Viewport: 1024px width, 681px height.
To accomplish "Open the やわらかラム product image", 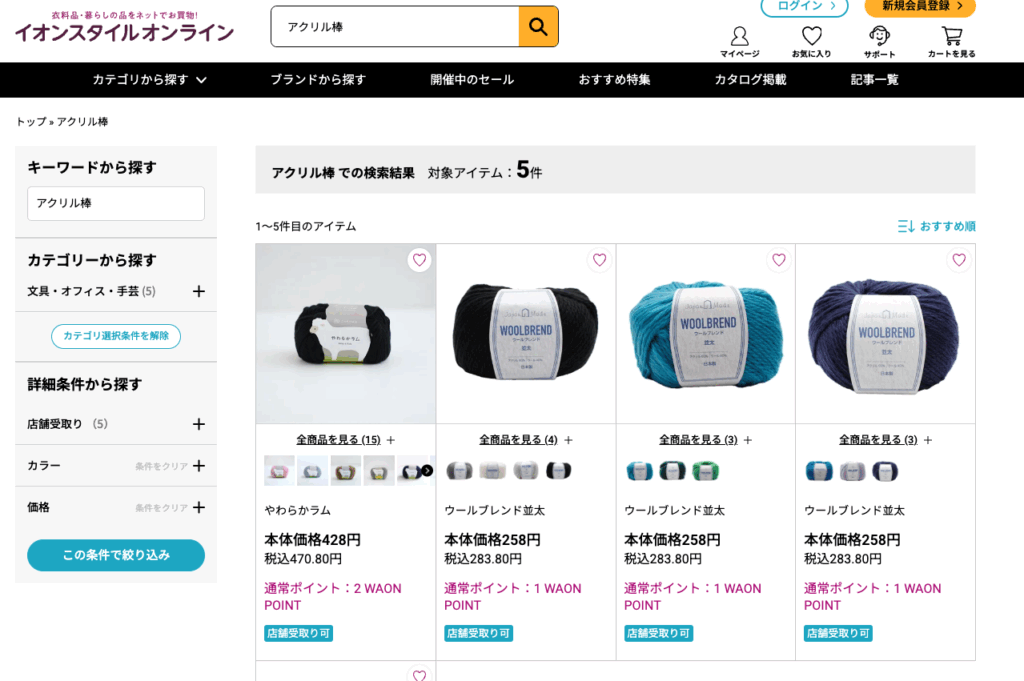I will [x=345, y=334].
